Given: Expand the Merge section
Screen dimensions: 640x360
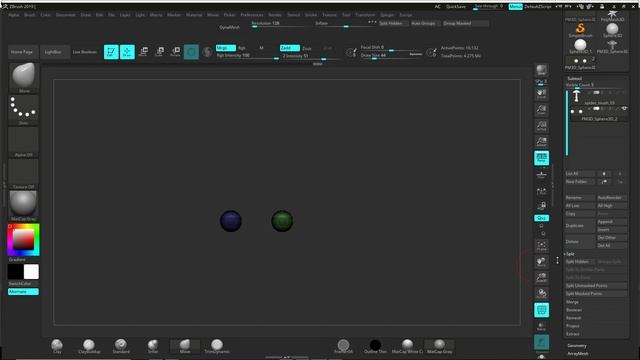Looking at the screenshot, I should [572, 302].
